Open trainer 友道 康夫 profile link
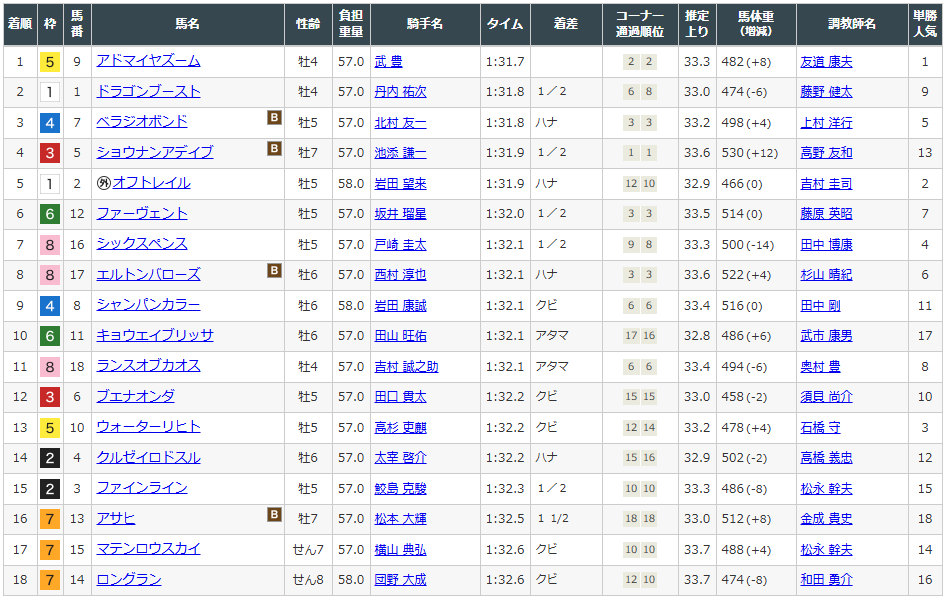 pyautogui.click(x=826, y=62)
